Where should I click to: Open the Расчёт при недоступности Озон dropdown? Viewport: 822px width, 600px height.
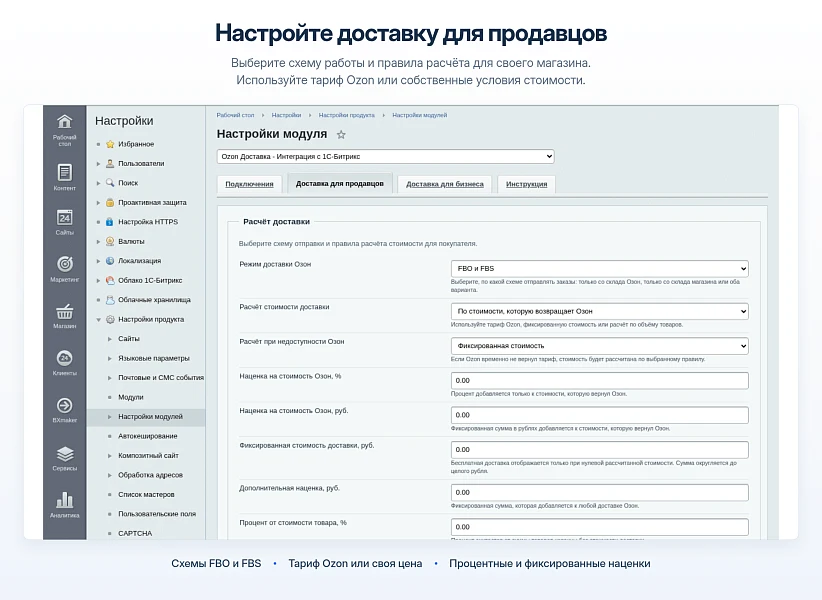[x=599, y=346]
